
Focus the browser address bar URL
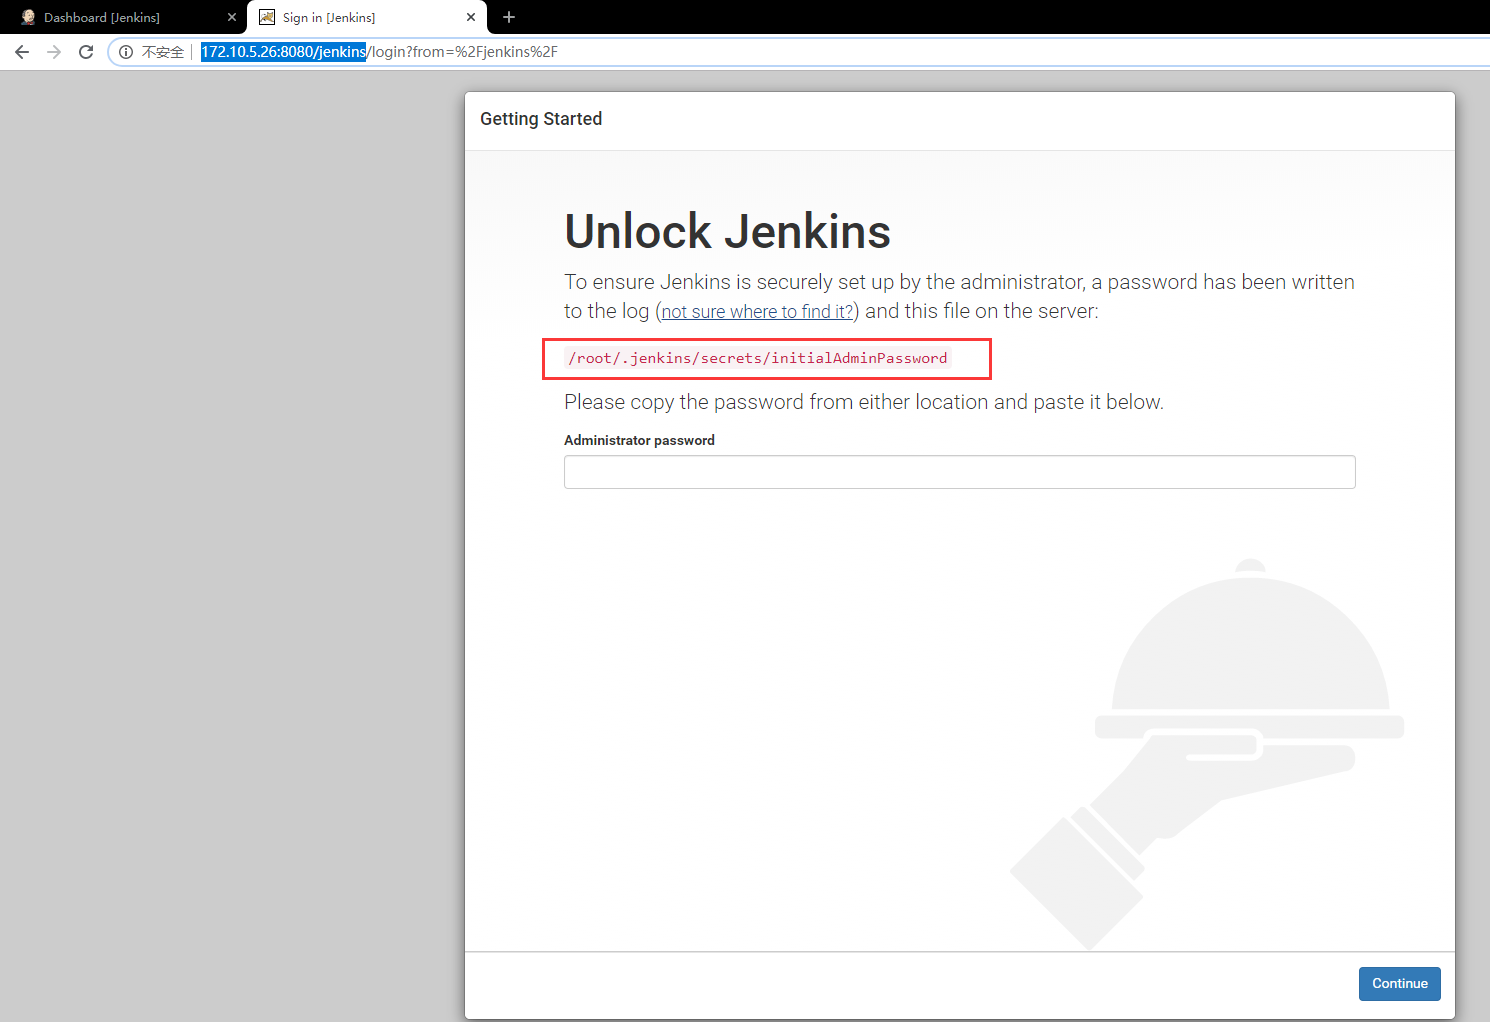[379, 52]
